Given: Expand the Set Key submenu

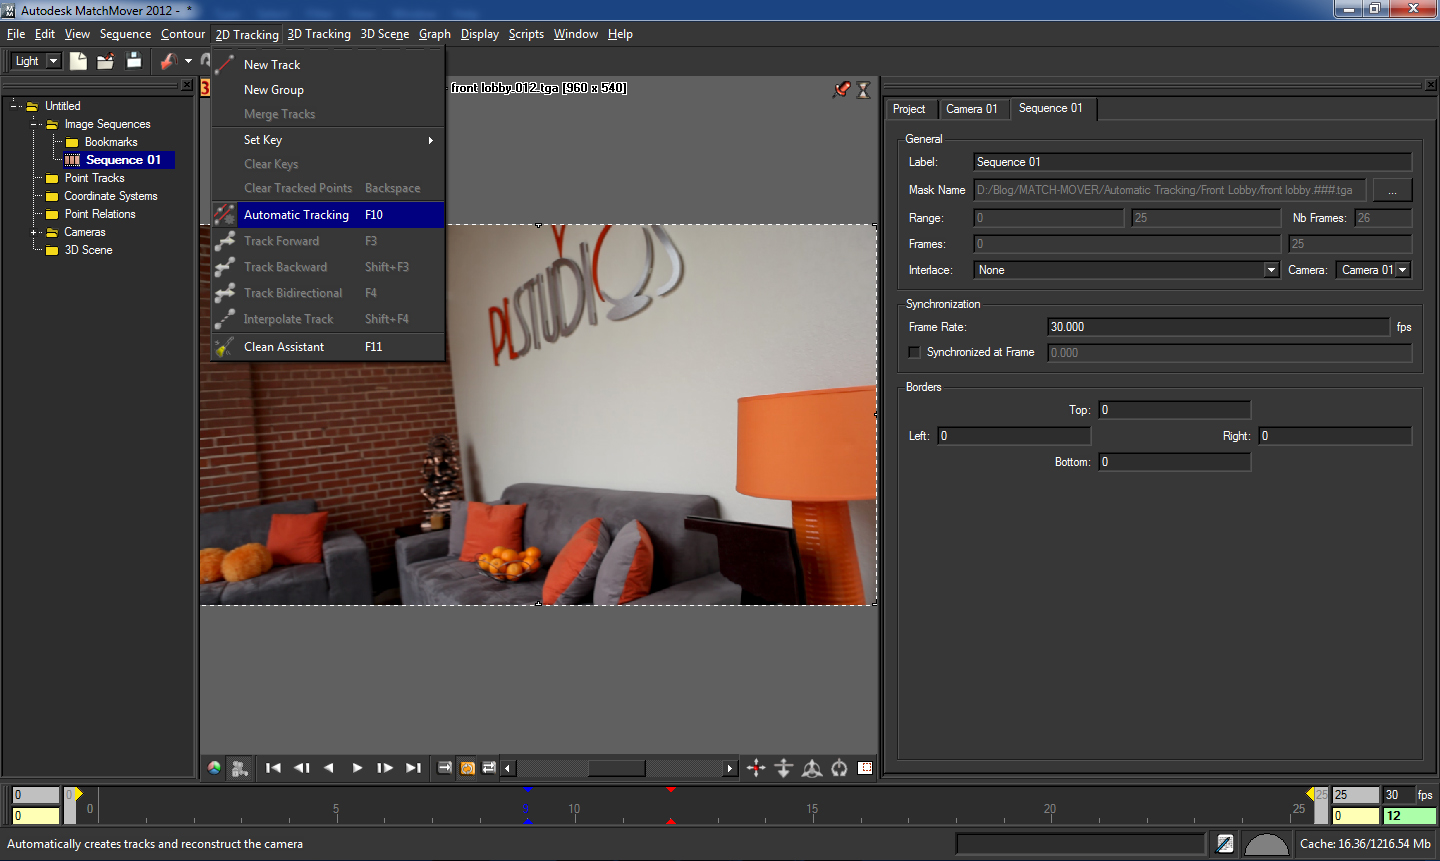Looking at the screenshot, I should 328,140.
